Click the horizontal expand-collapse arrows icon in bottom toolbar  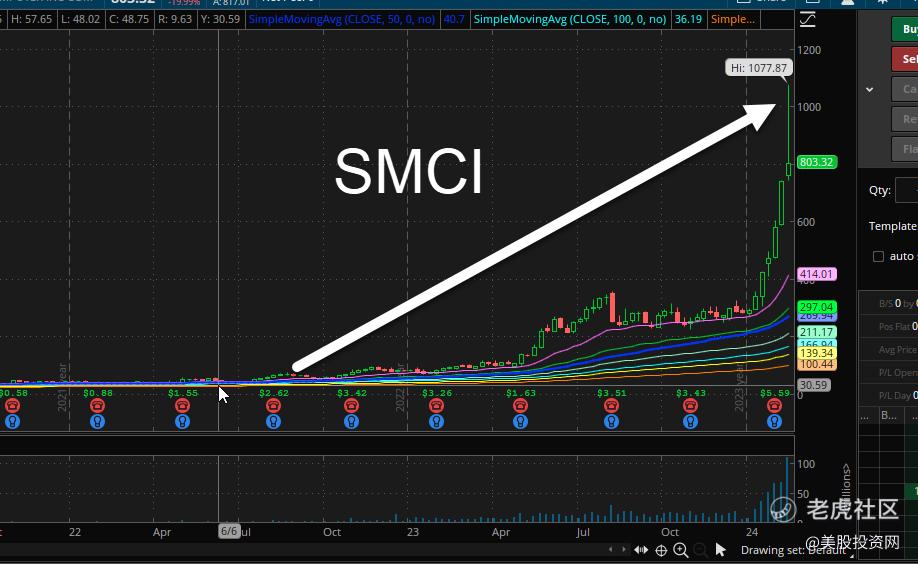point(641,550)
